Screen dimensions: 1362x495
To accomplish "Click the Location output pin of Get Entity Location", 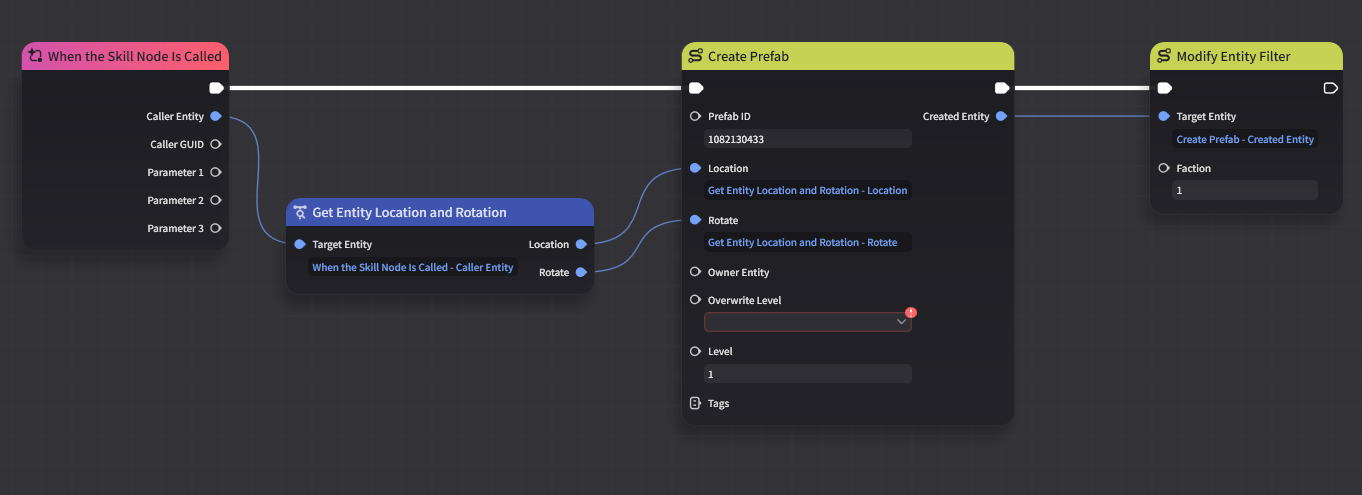I will [581, 244].
